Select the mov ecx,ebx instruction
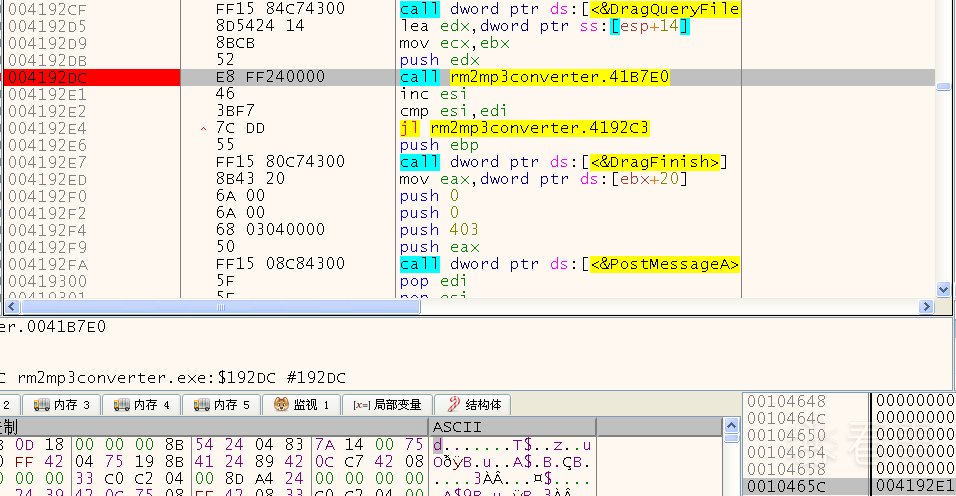Viewport: 956px width, 496px height. tap(454, 43)
